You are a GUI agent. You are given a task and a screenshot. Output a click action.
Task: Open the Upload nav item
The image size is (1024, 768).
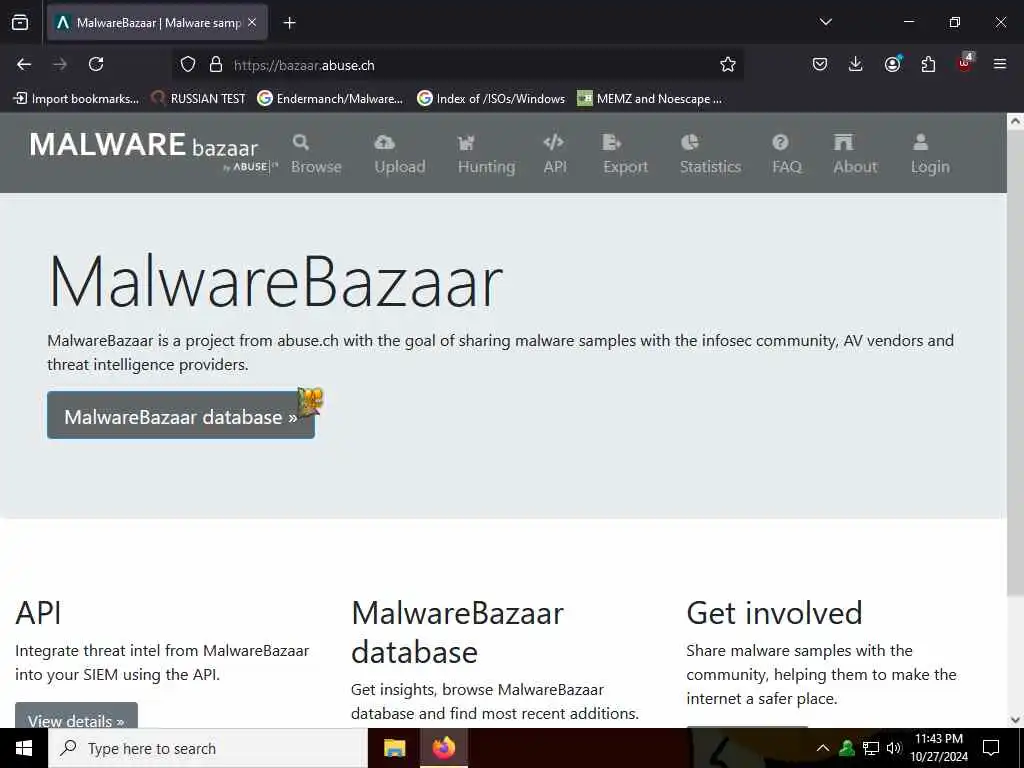400,154
